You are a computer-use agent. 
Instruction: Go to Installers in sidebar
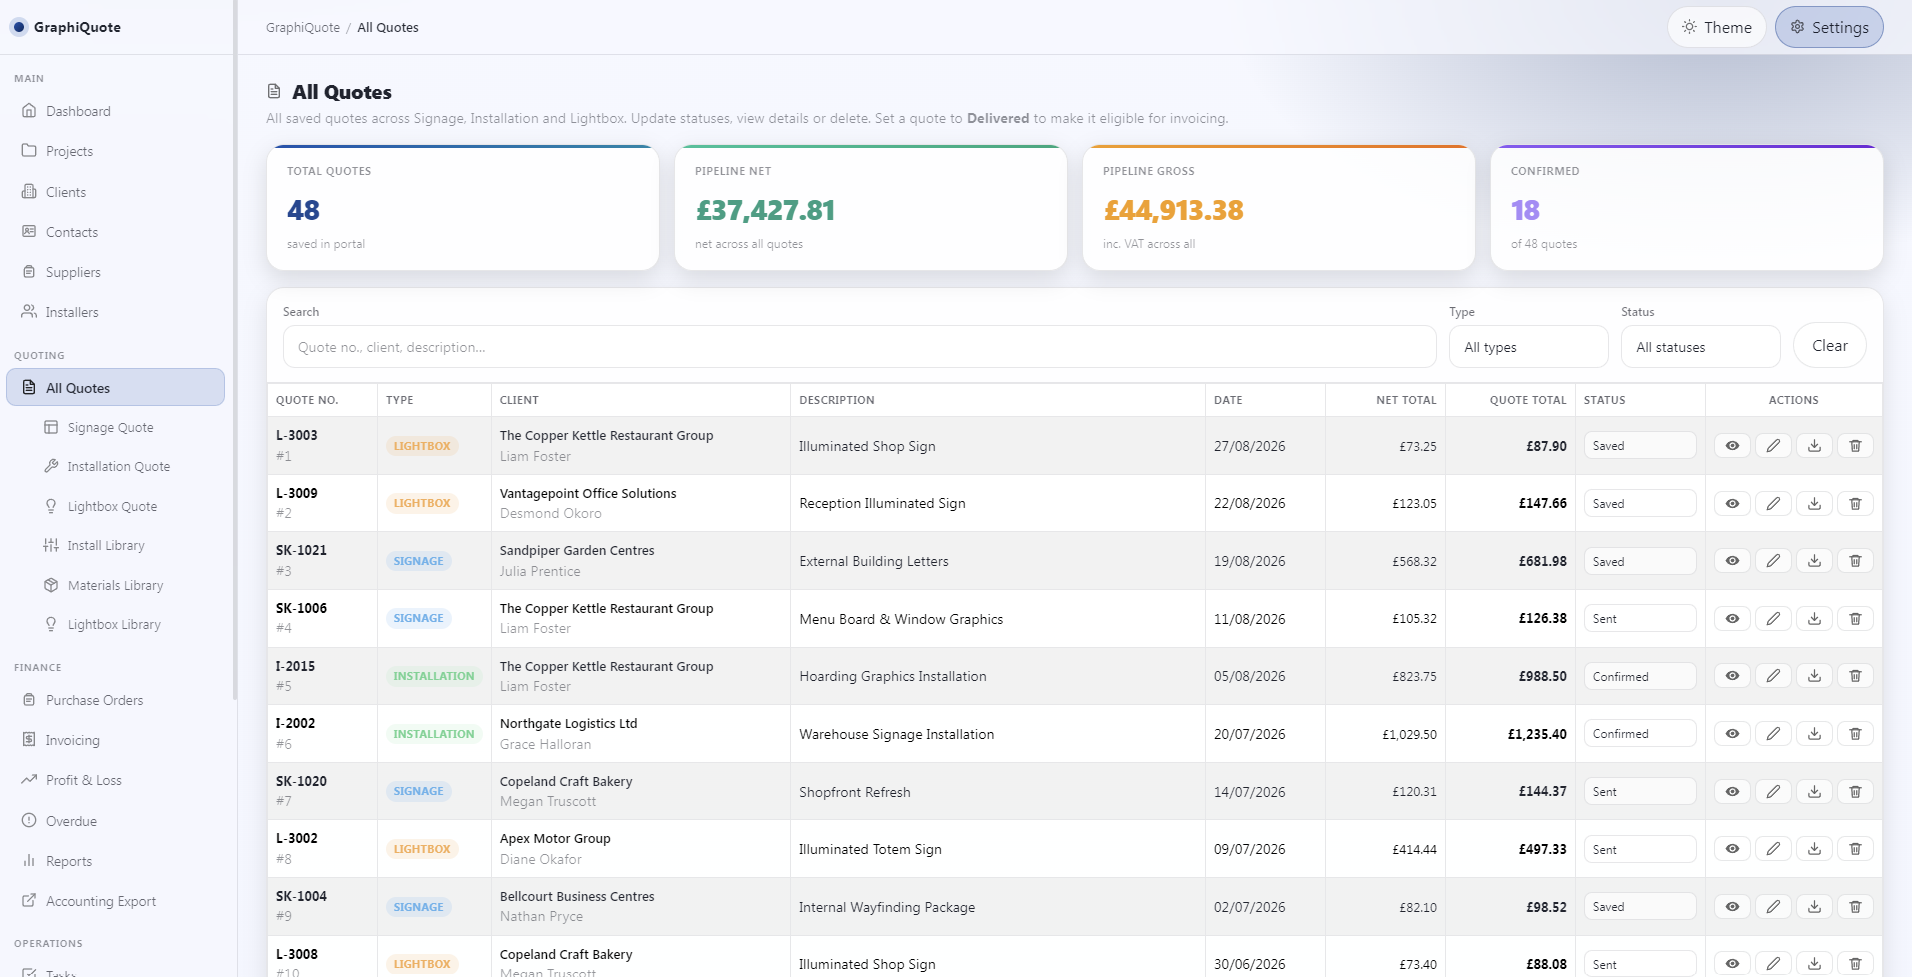coord(116,312)
